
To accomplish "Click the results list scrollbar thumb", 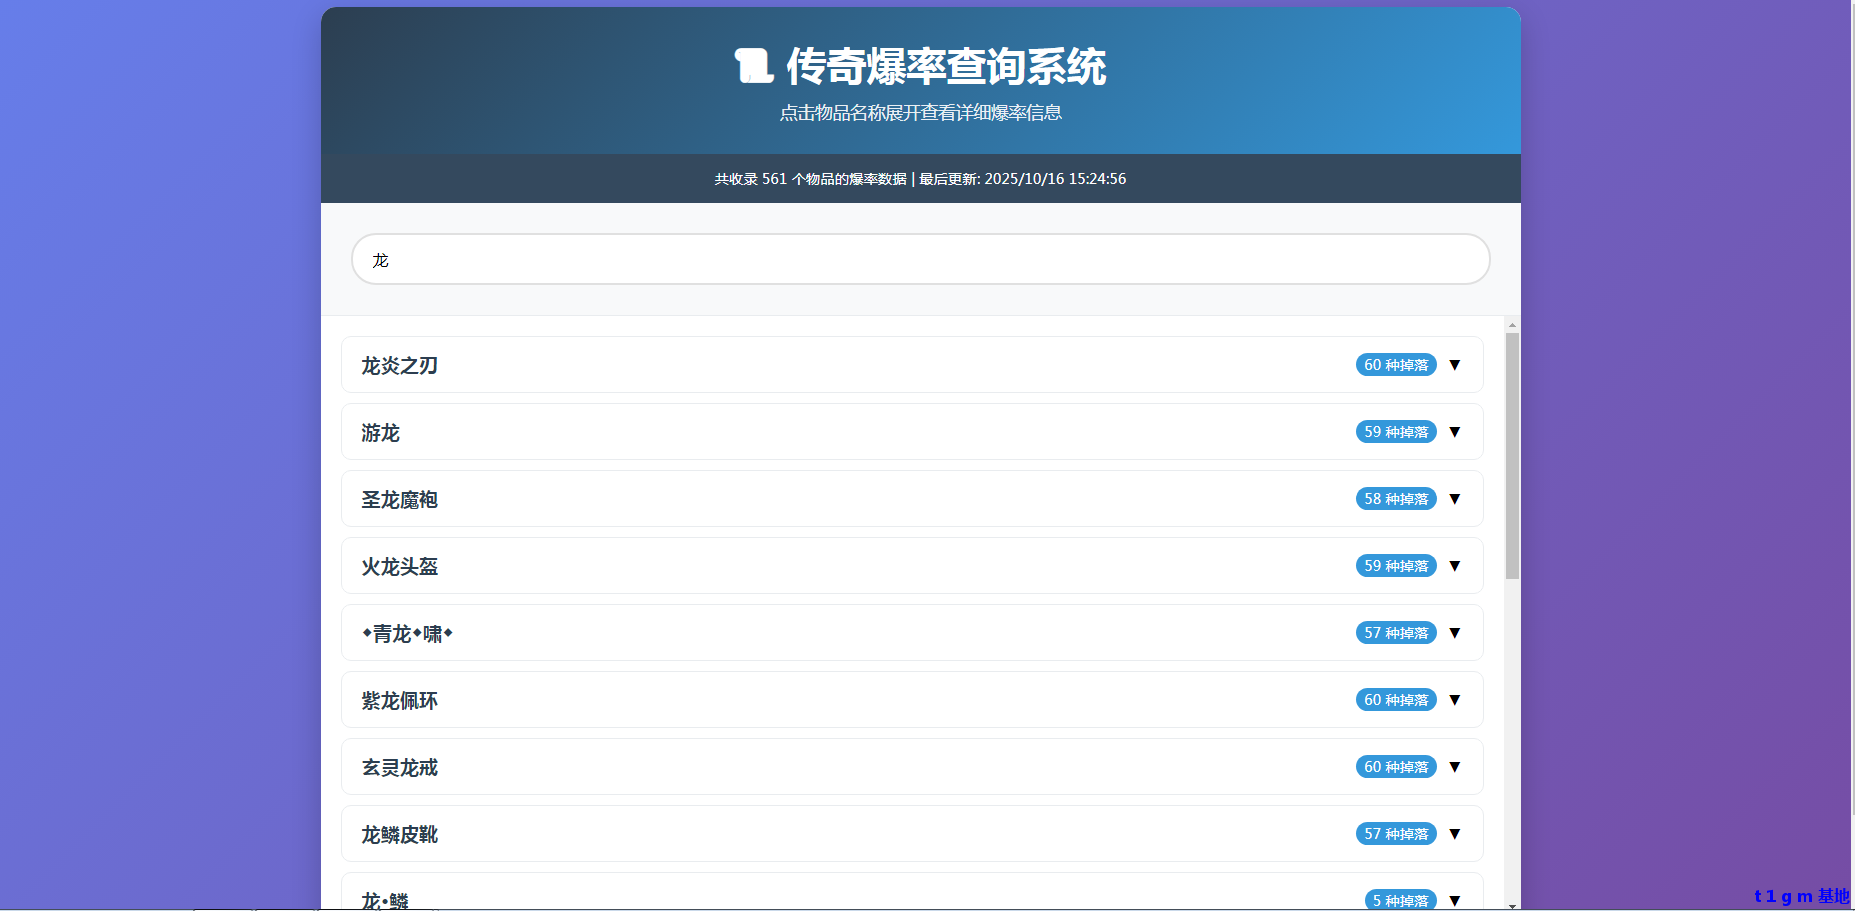I will coord(1512,455).
